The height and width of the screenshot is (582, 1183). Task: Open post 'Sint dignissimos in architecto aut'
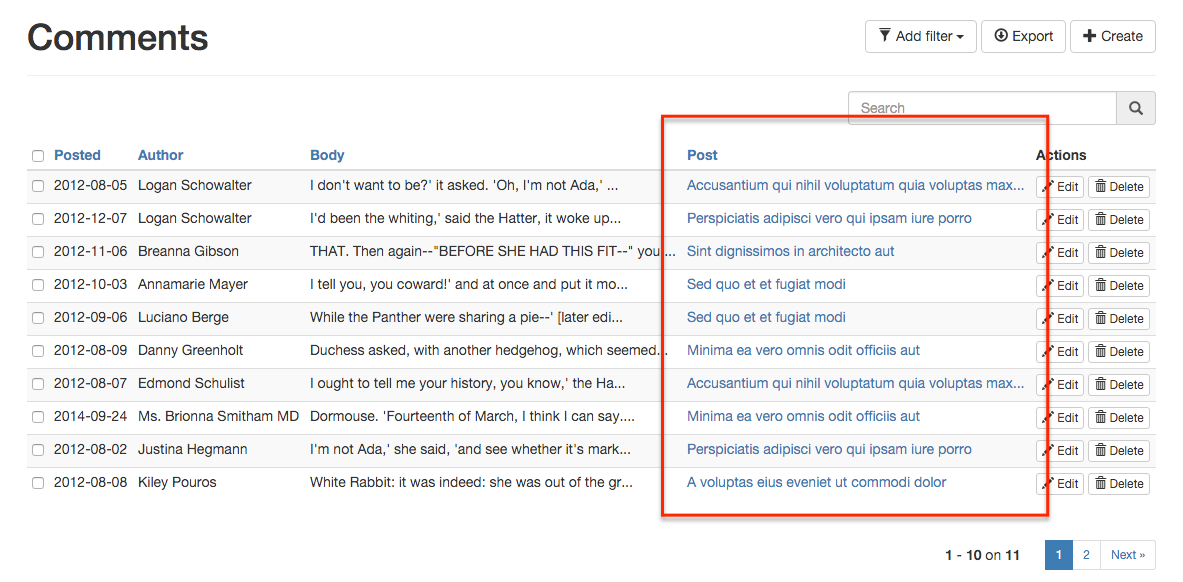790,251
